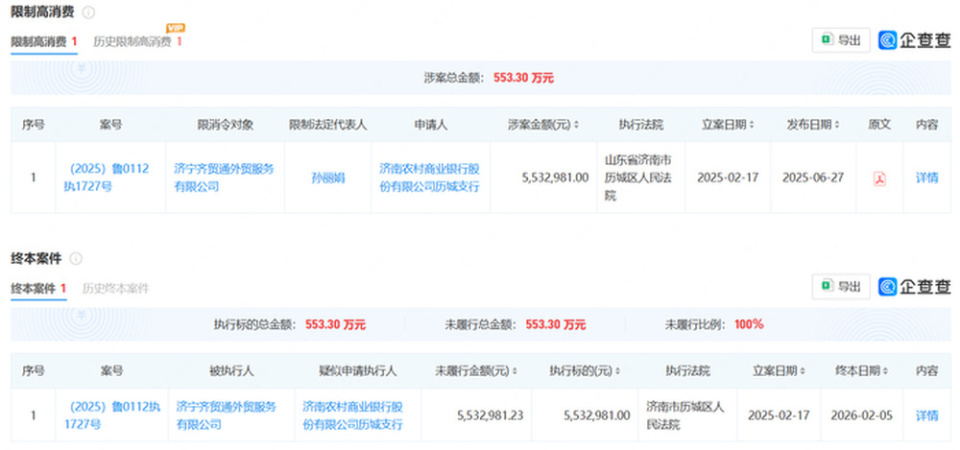960x450 pixels.
Task: Export the 终本案件 table with 导出 button
Action: pos(841,286)
